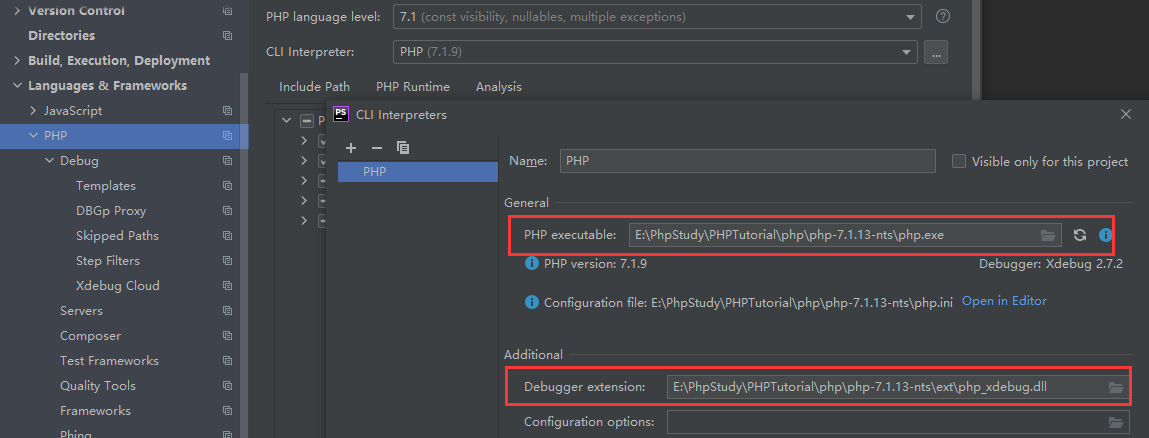This screenshot has height=438, width=1149.
Task: Click the info icon next to Configuration file
Action: (x=532, y=302)
